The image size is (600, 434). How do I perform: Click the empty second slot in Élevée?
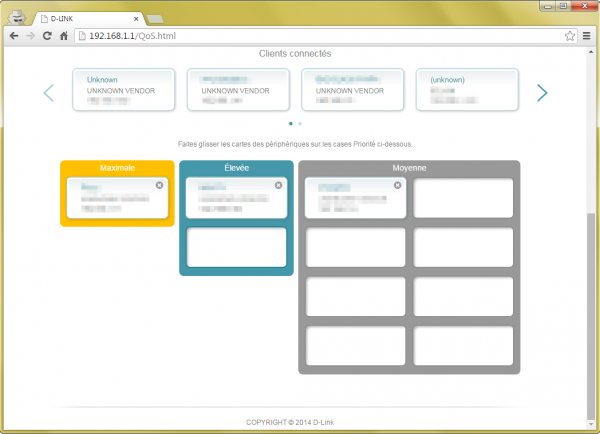pyautogui.click(x=237, y=247)
